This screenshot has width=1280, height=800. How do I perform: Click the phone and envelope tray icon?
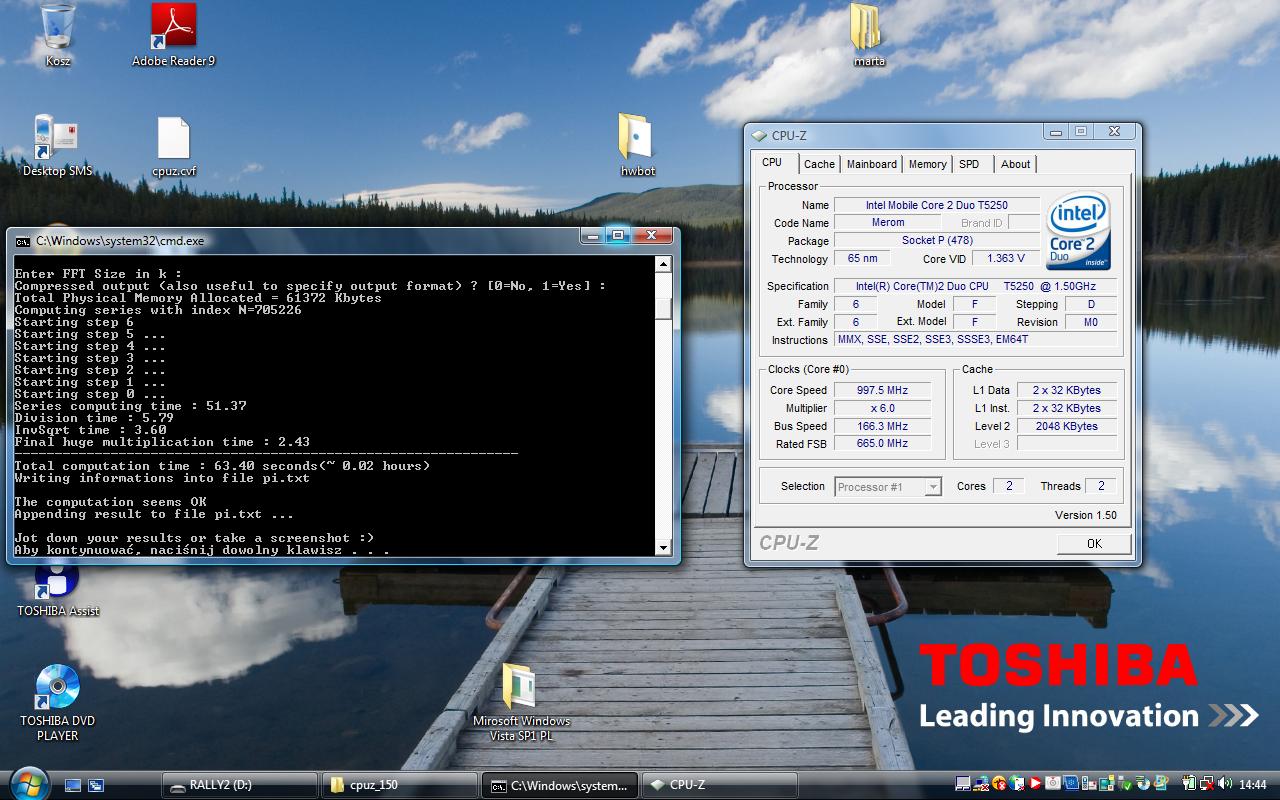(x=1089, y=784)
